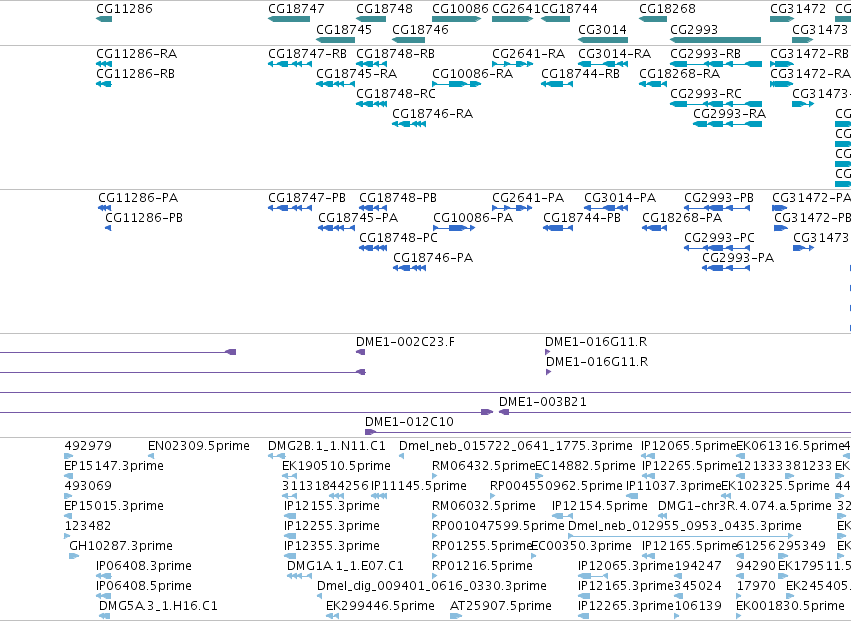Click the CG2993-RB transcript label
The image size is (851, 621).
click(706, 54)
